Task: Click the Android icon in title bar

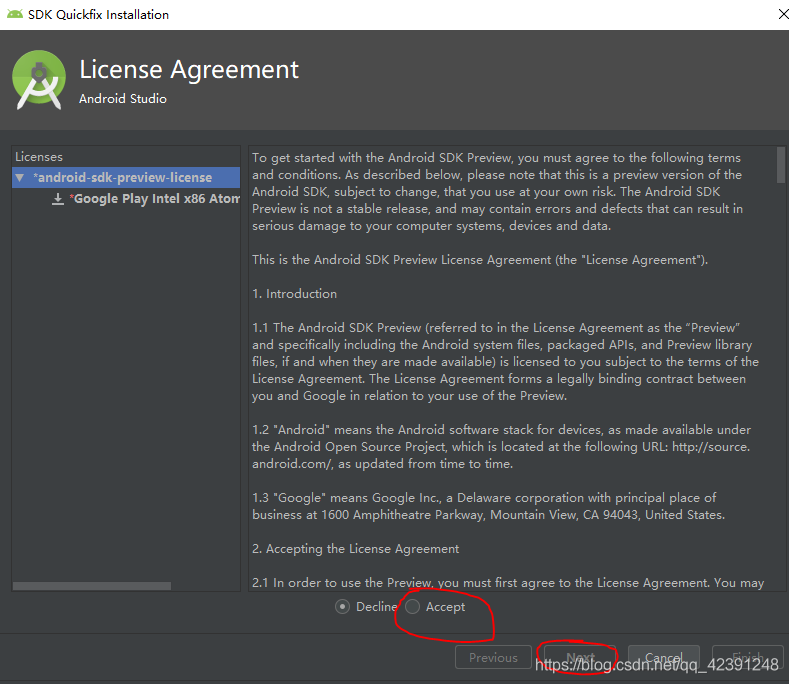Action: [x=14, y=14]
